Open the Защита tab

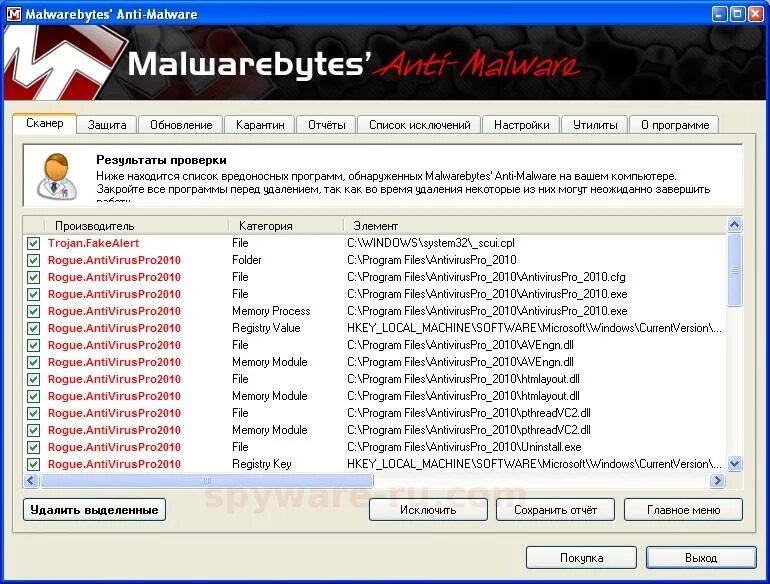tap(107, 125)
